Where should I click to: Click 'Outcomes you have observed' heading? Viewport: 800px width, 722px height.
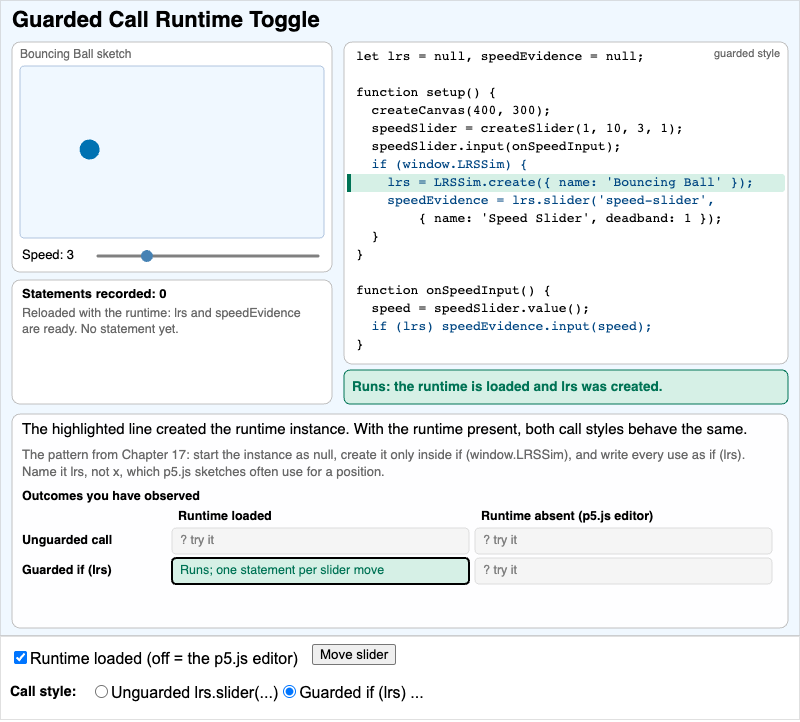(111, 496)
